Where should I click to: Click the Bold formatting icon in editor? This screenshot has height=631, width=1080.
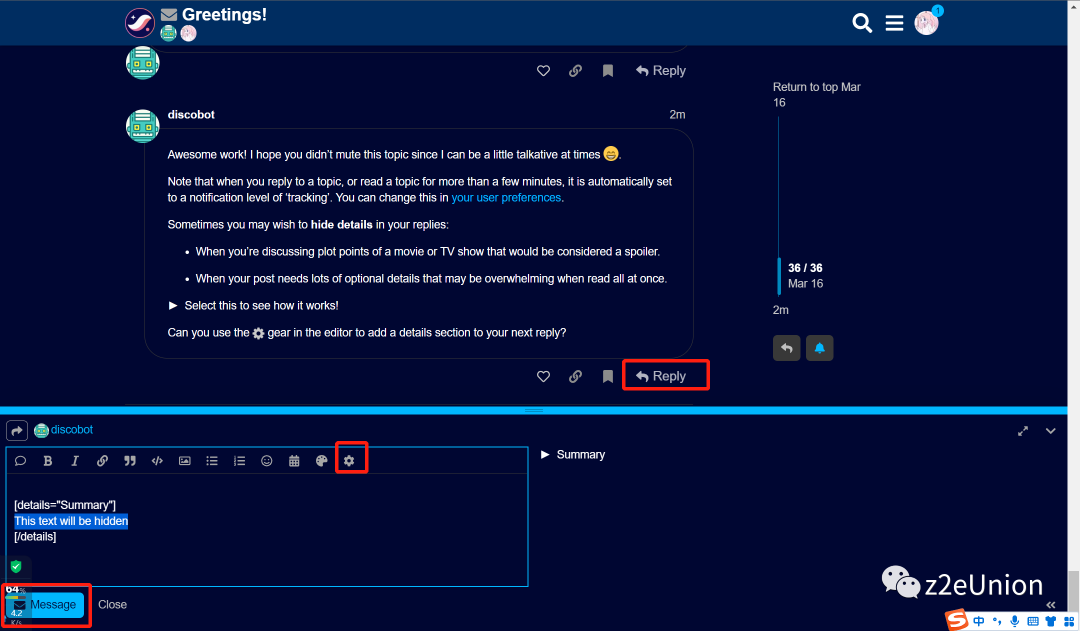(x=47, y=461)
